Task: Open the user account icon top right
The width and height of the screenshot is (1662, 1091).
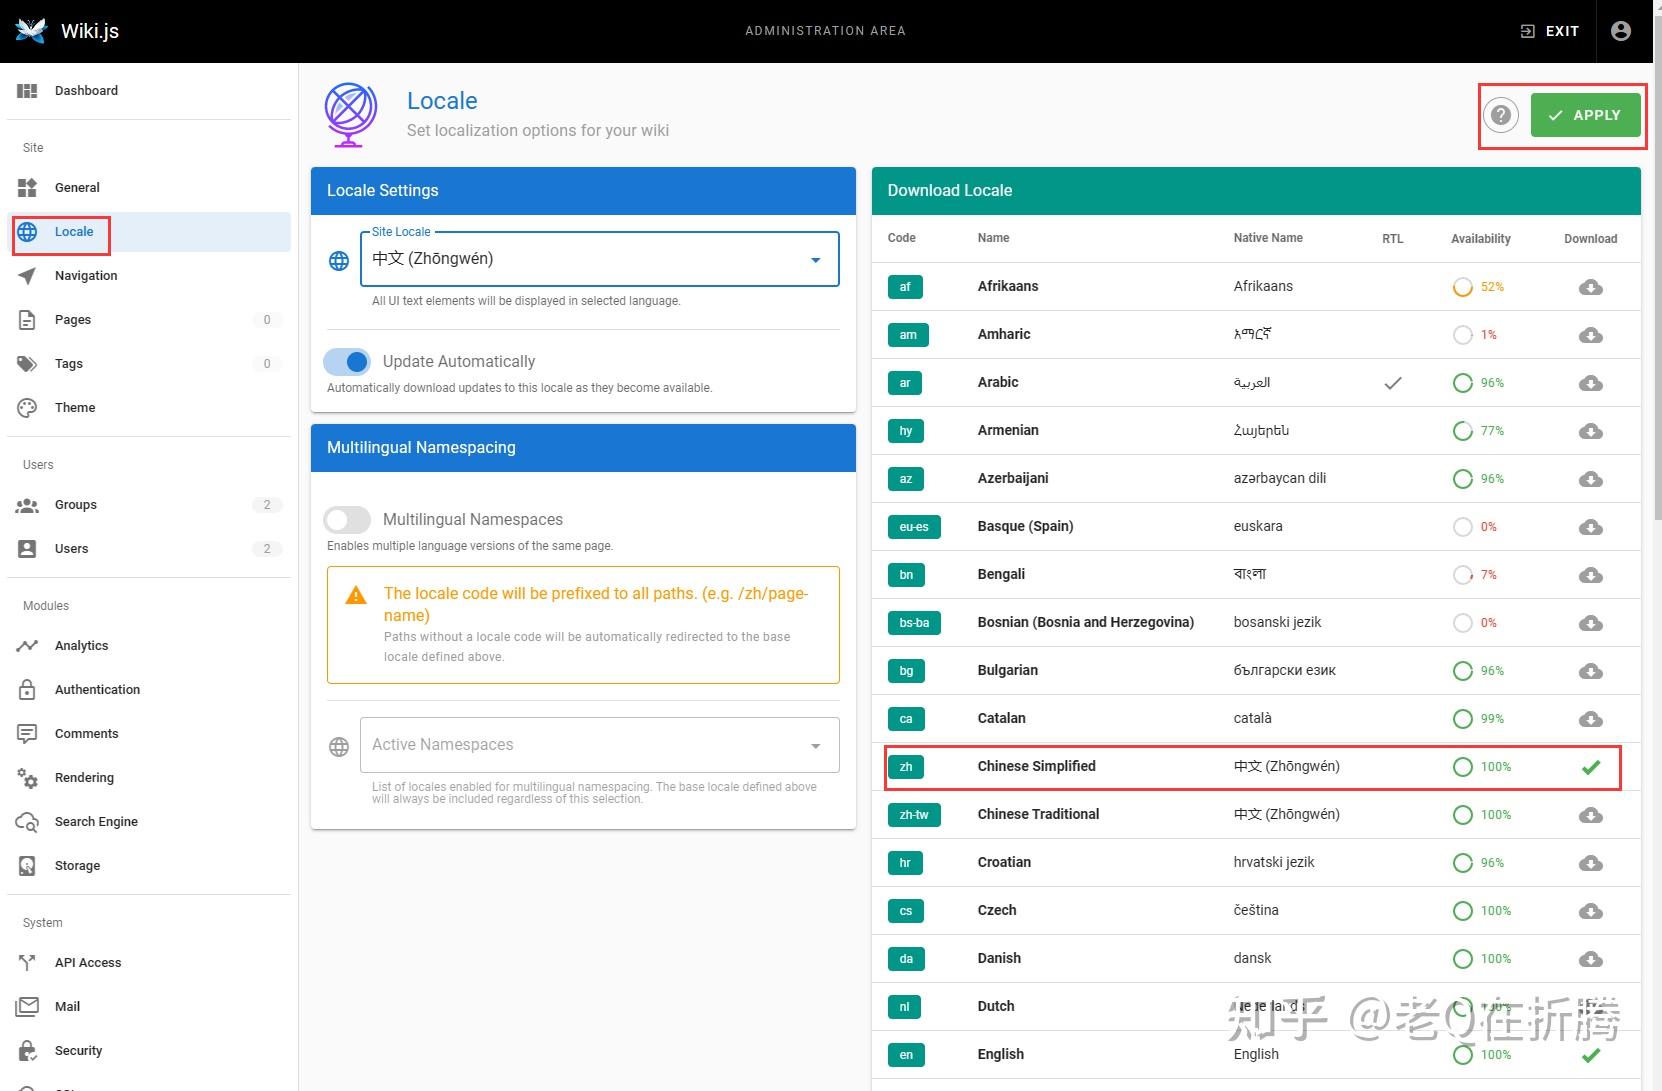Action: pyautogui.click(x=1619, y=30)
